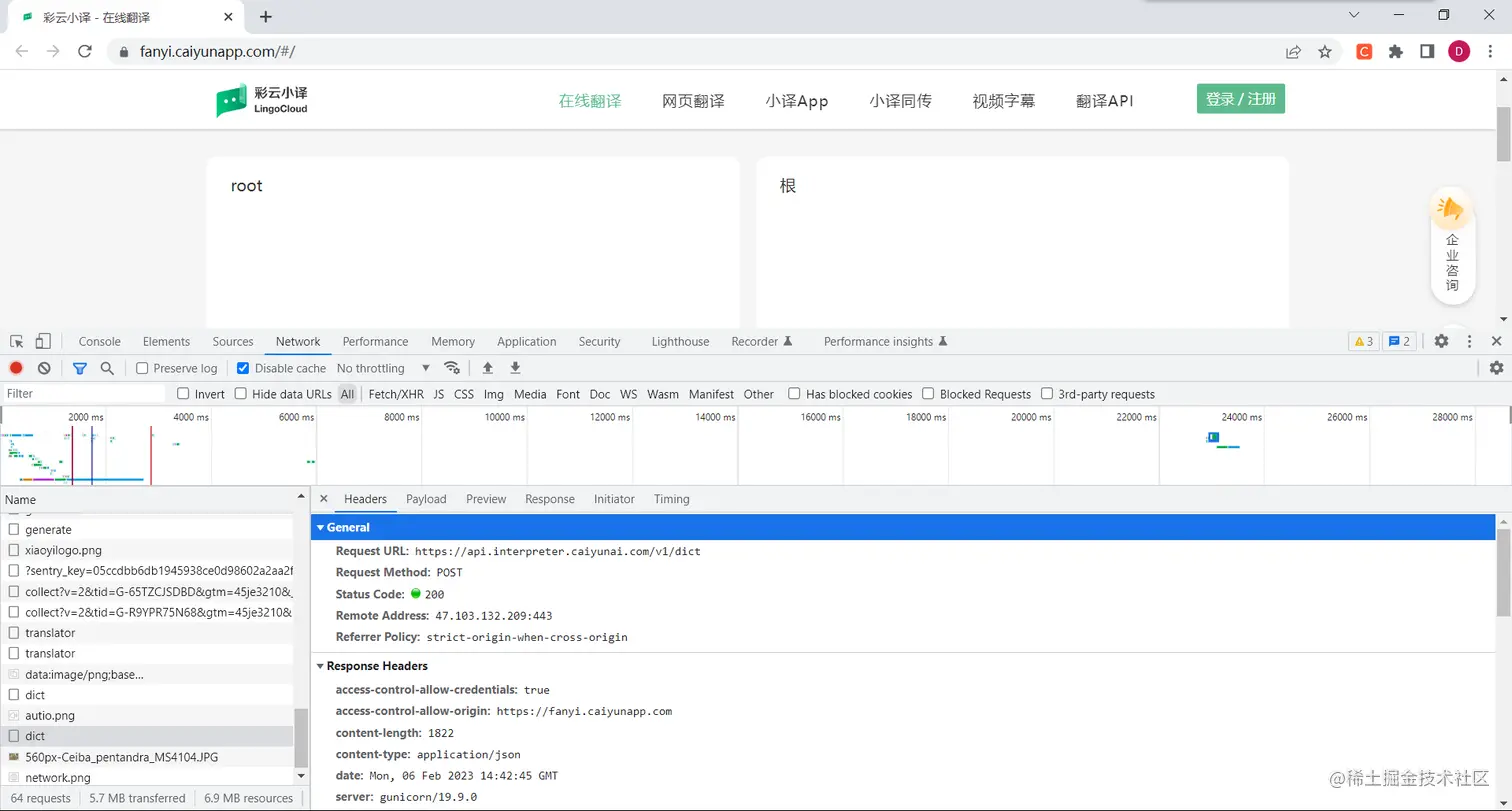
Task: Click the orange C extension icon
Action: coord(1364,51)
